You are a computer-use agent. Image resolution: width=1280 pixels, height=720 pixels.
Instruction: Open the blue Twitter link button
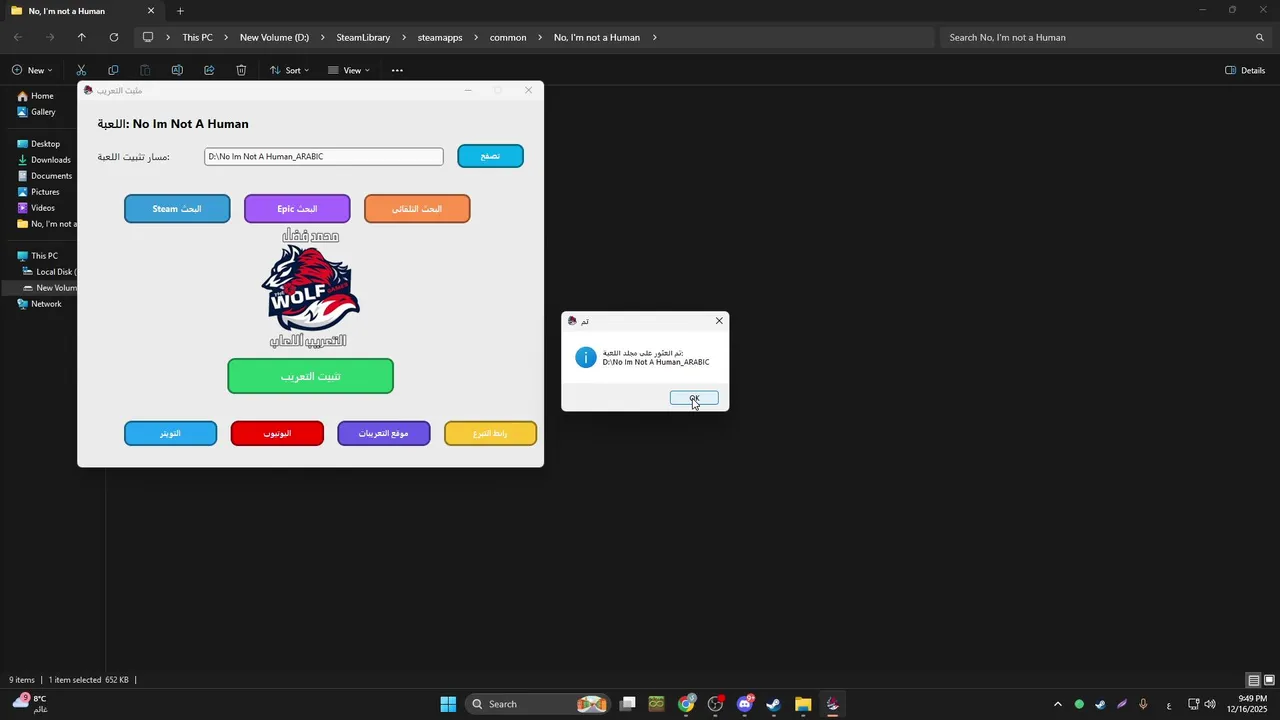tap(170, 433)
